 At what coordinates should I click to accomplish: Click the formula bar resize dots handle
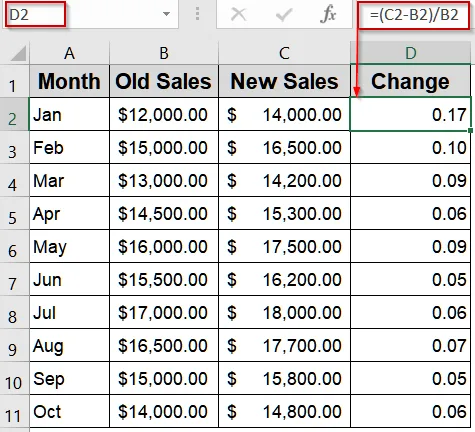[197, 14]
